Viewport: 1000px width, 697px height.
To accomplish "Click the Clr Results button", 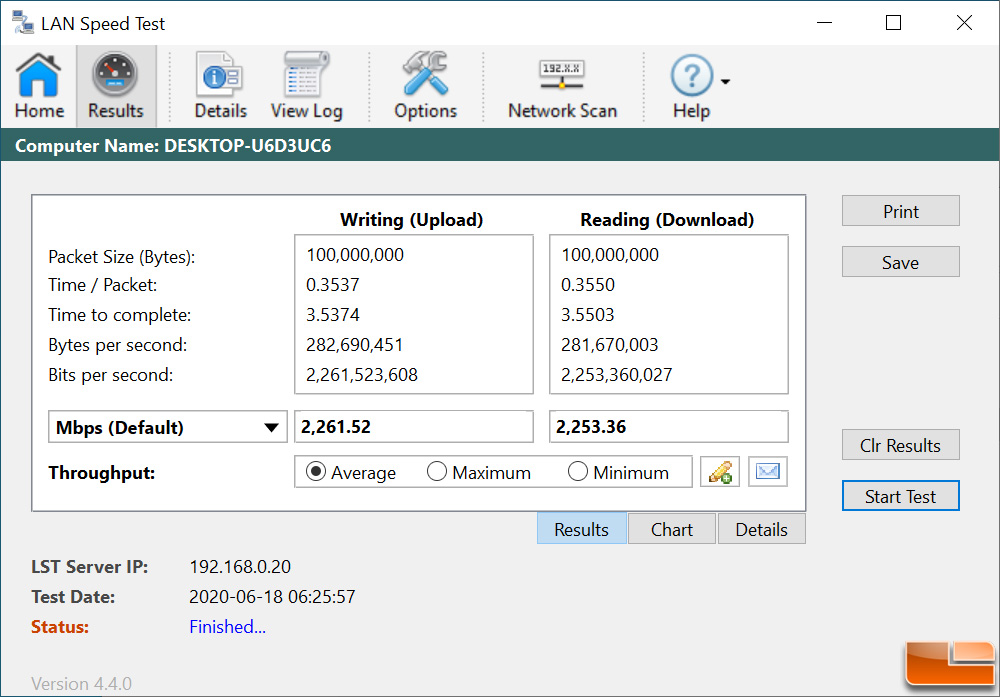I will (x=901, y=445).
